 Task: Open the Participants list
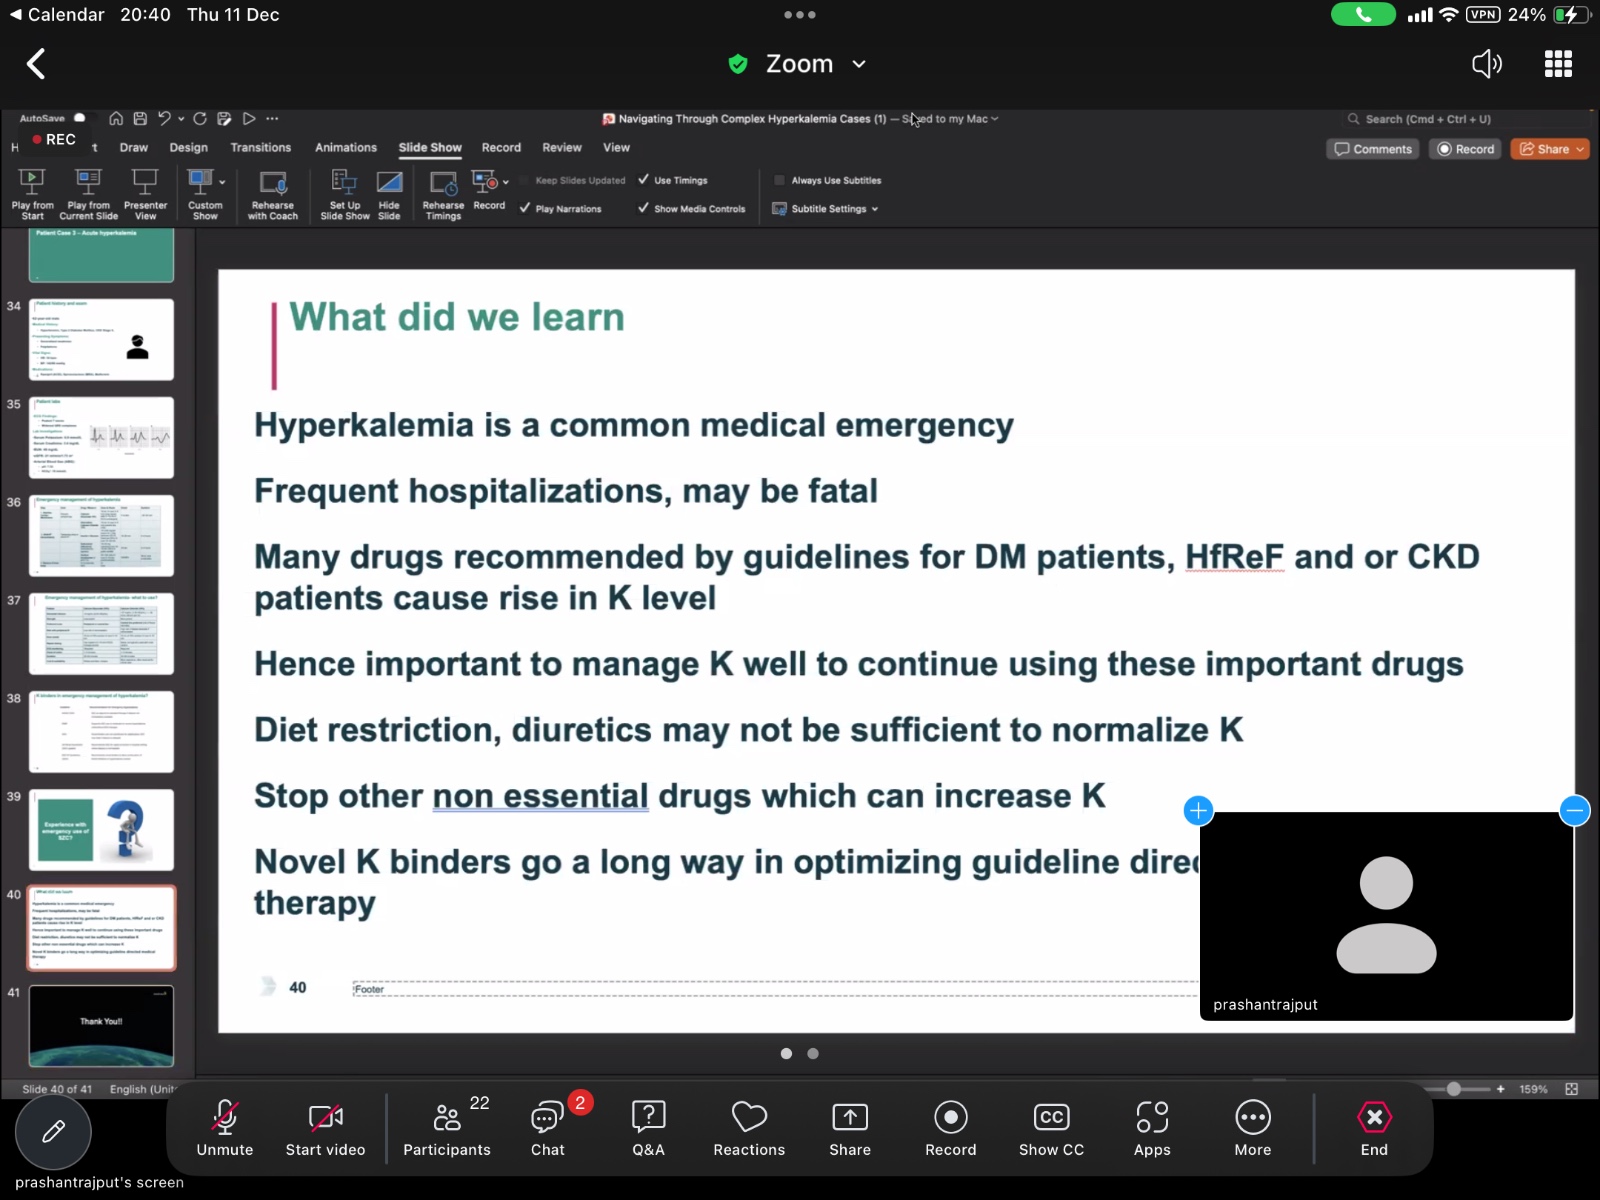click(447, 1128)
